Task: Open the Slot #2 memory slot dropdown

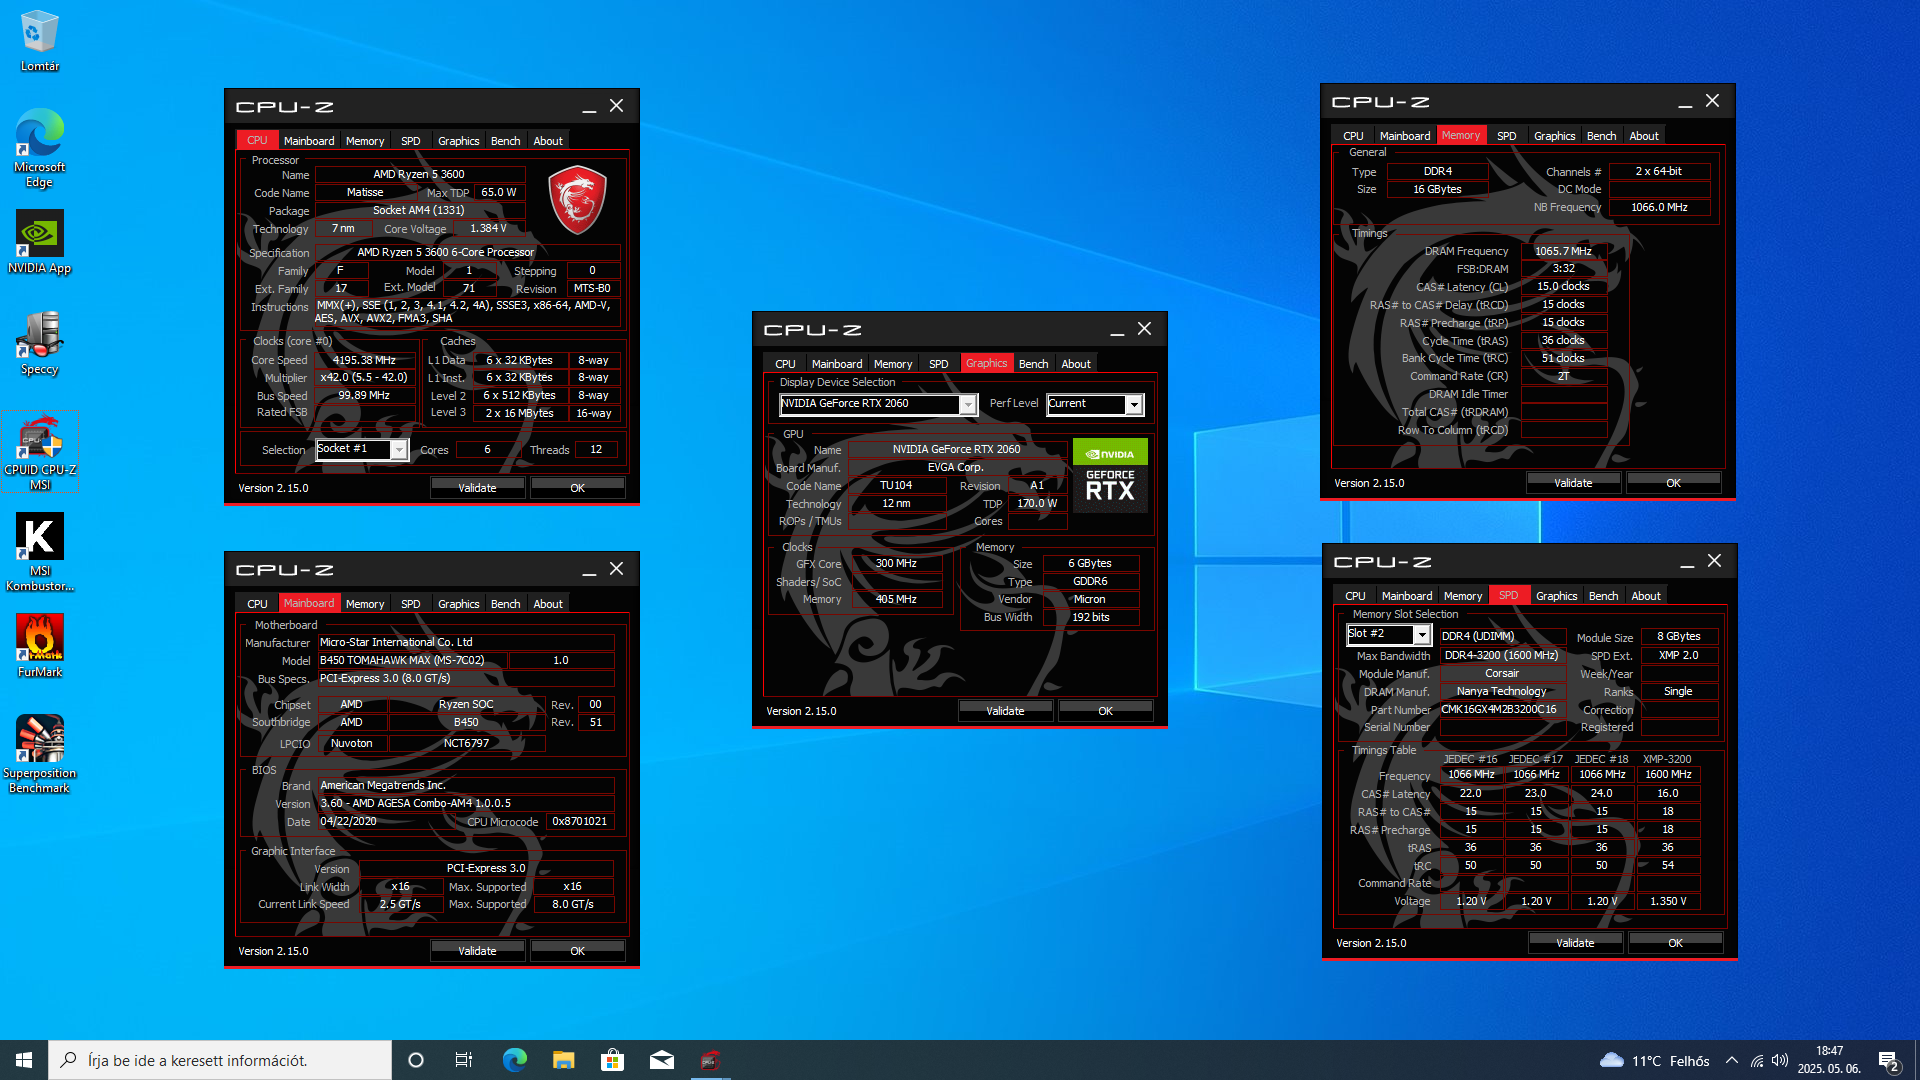Action: point(1389,634)
